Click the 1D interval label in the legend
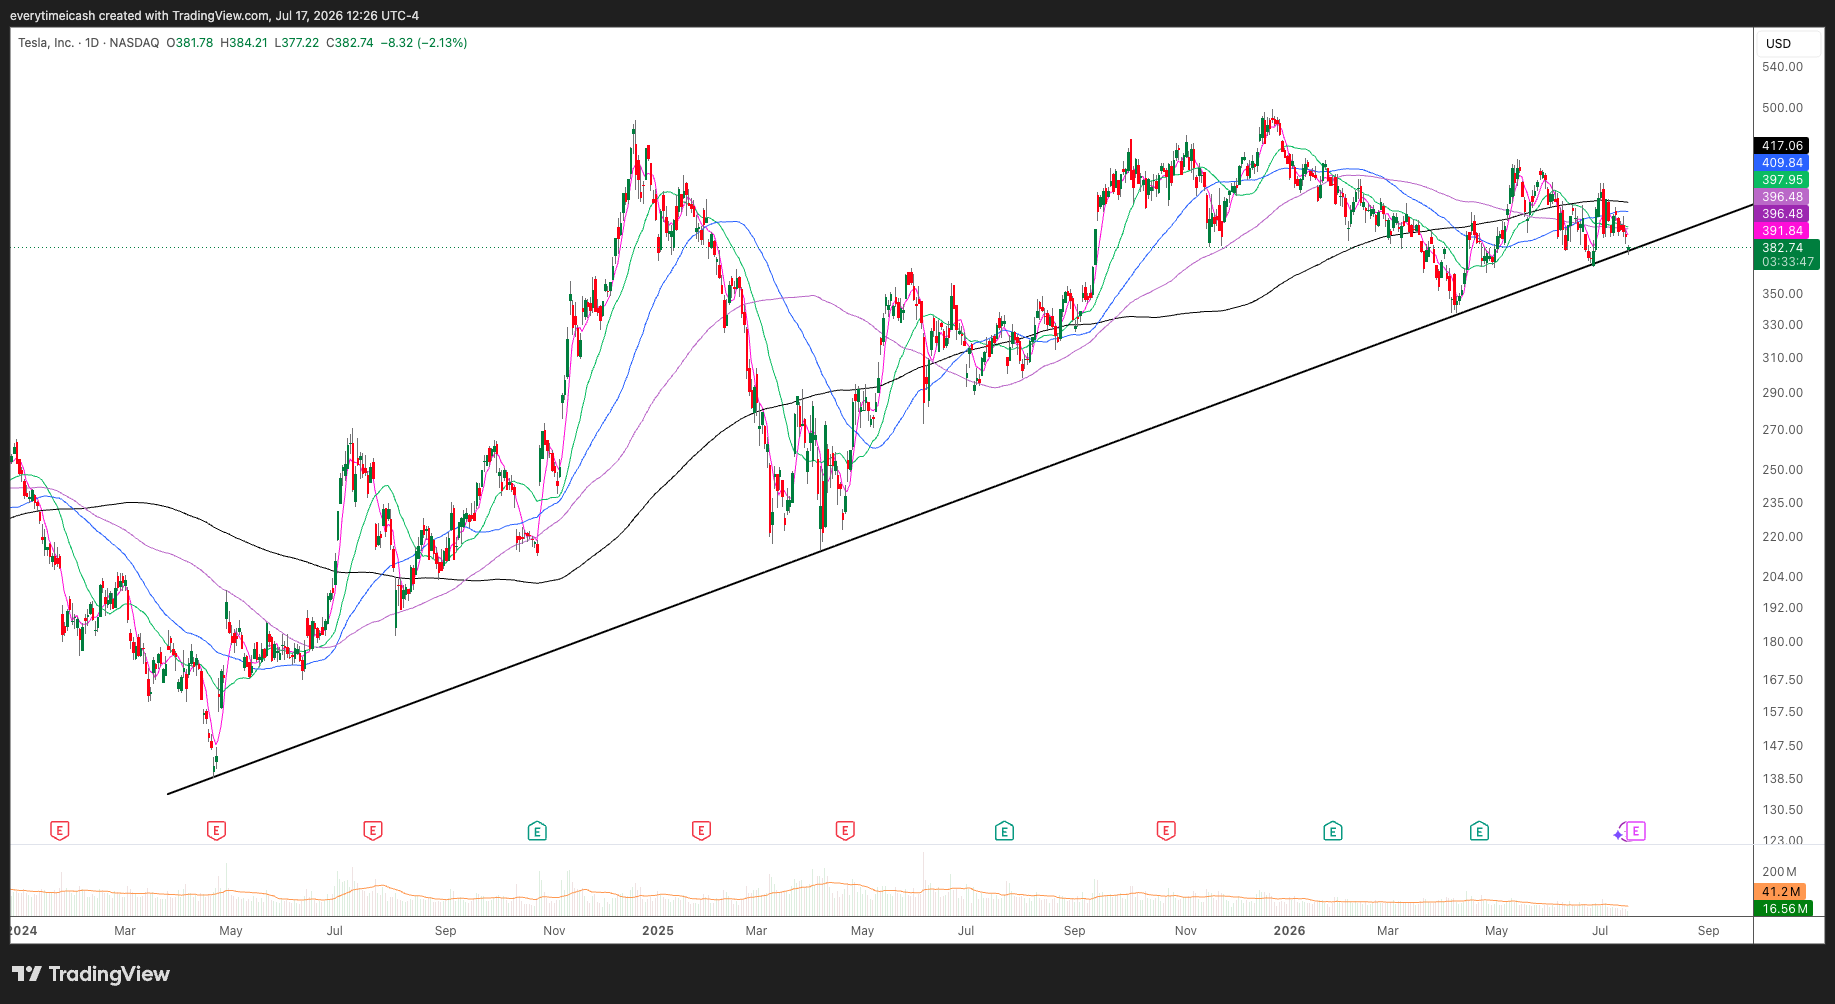1835x1004 pixels. (92, 43)
